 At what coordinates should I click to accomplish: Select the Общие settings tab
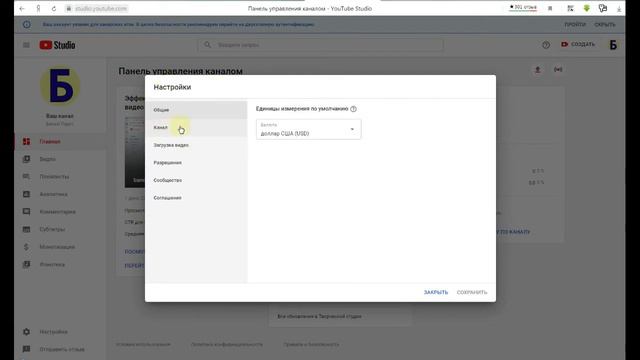(x=196, y=110)
